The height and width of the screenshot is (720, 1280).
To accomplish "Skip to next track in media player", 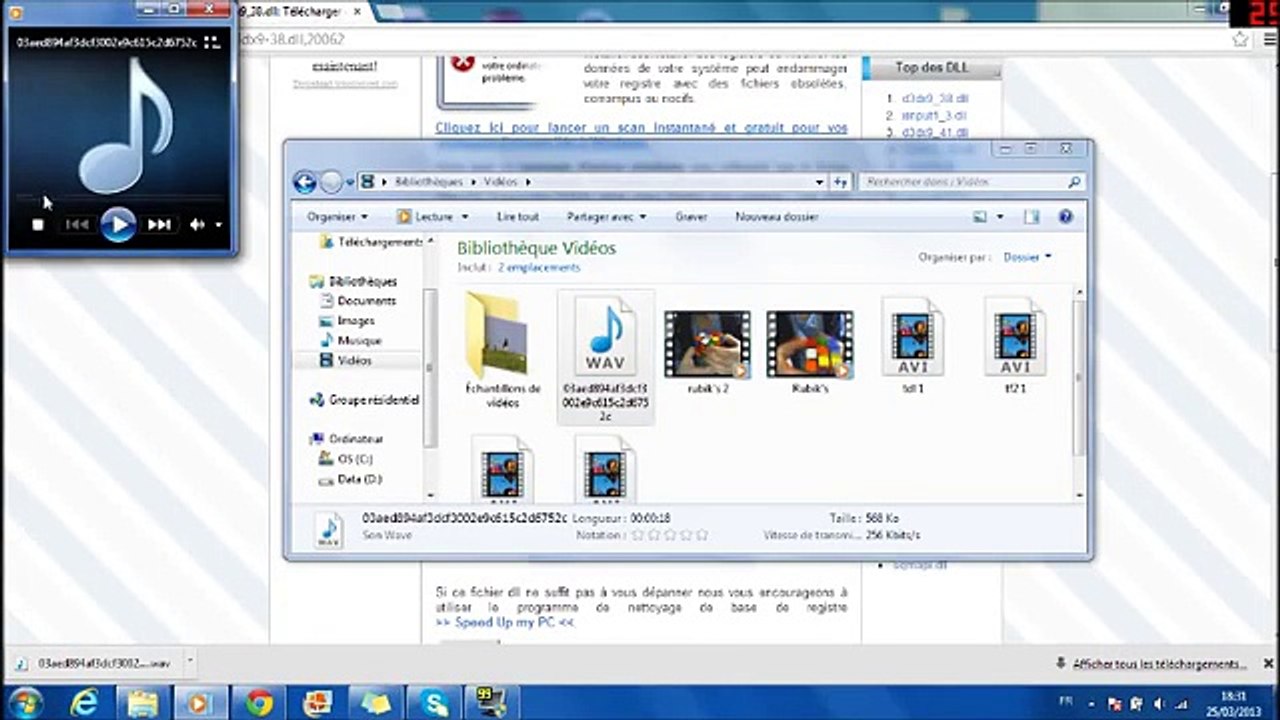I will [x=159, y=225].
